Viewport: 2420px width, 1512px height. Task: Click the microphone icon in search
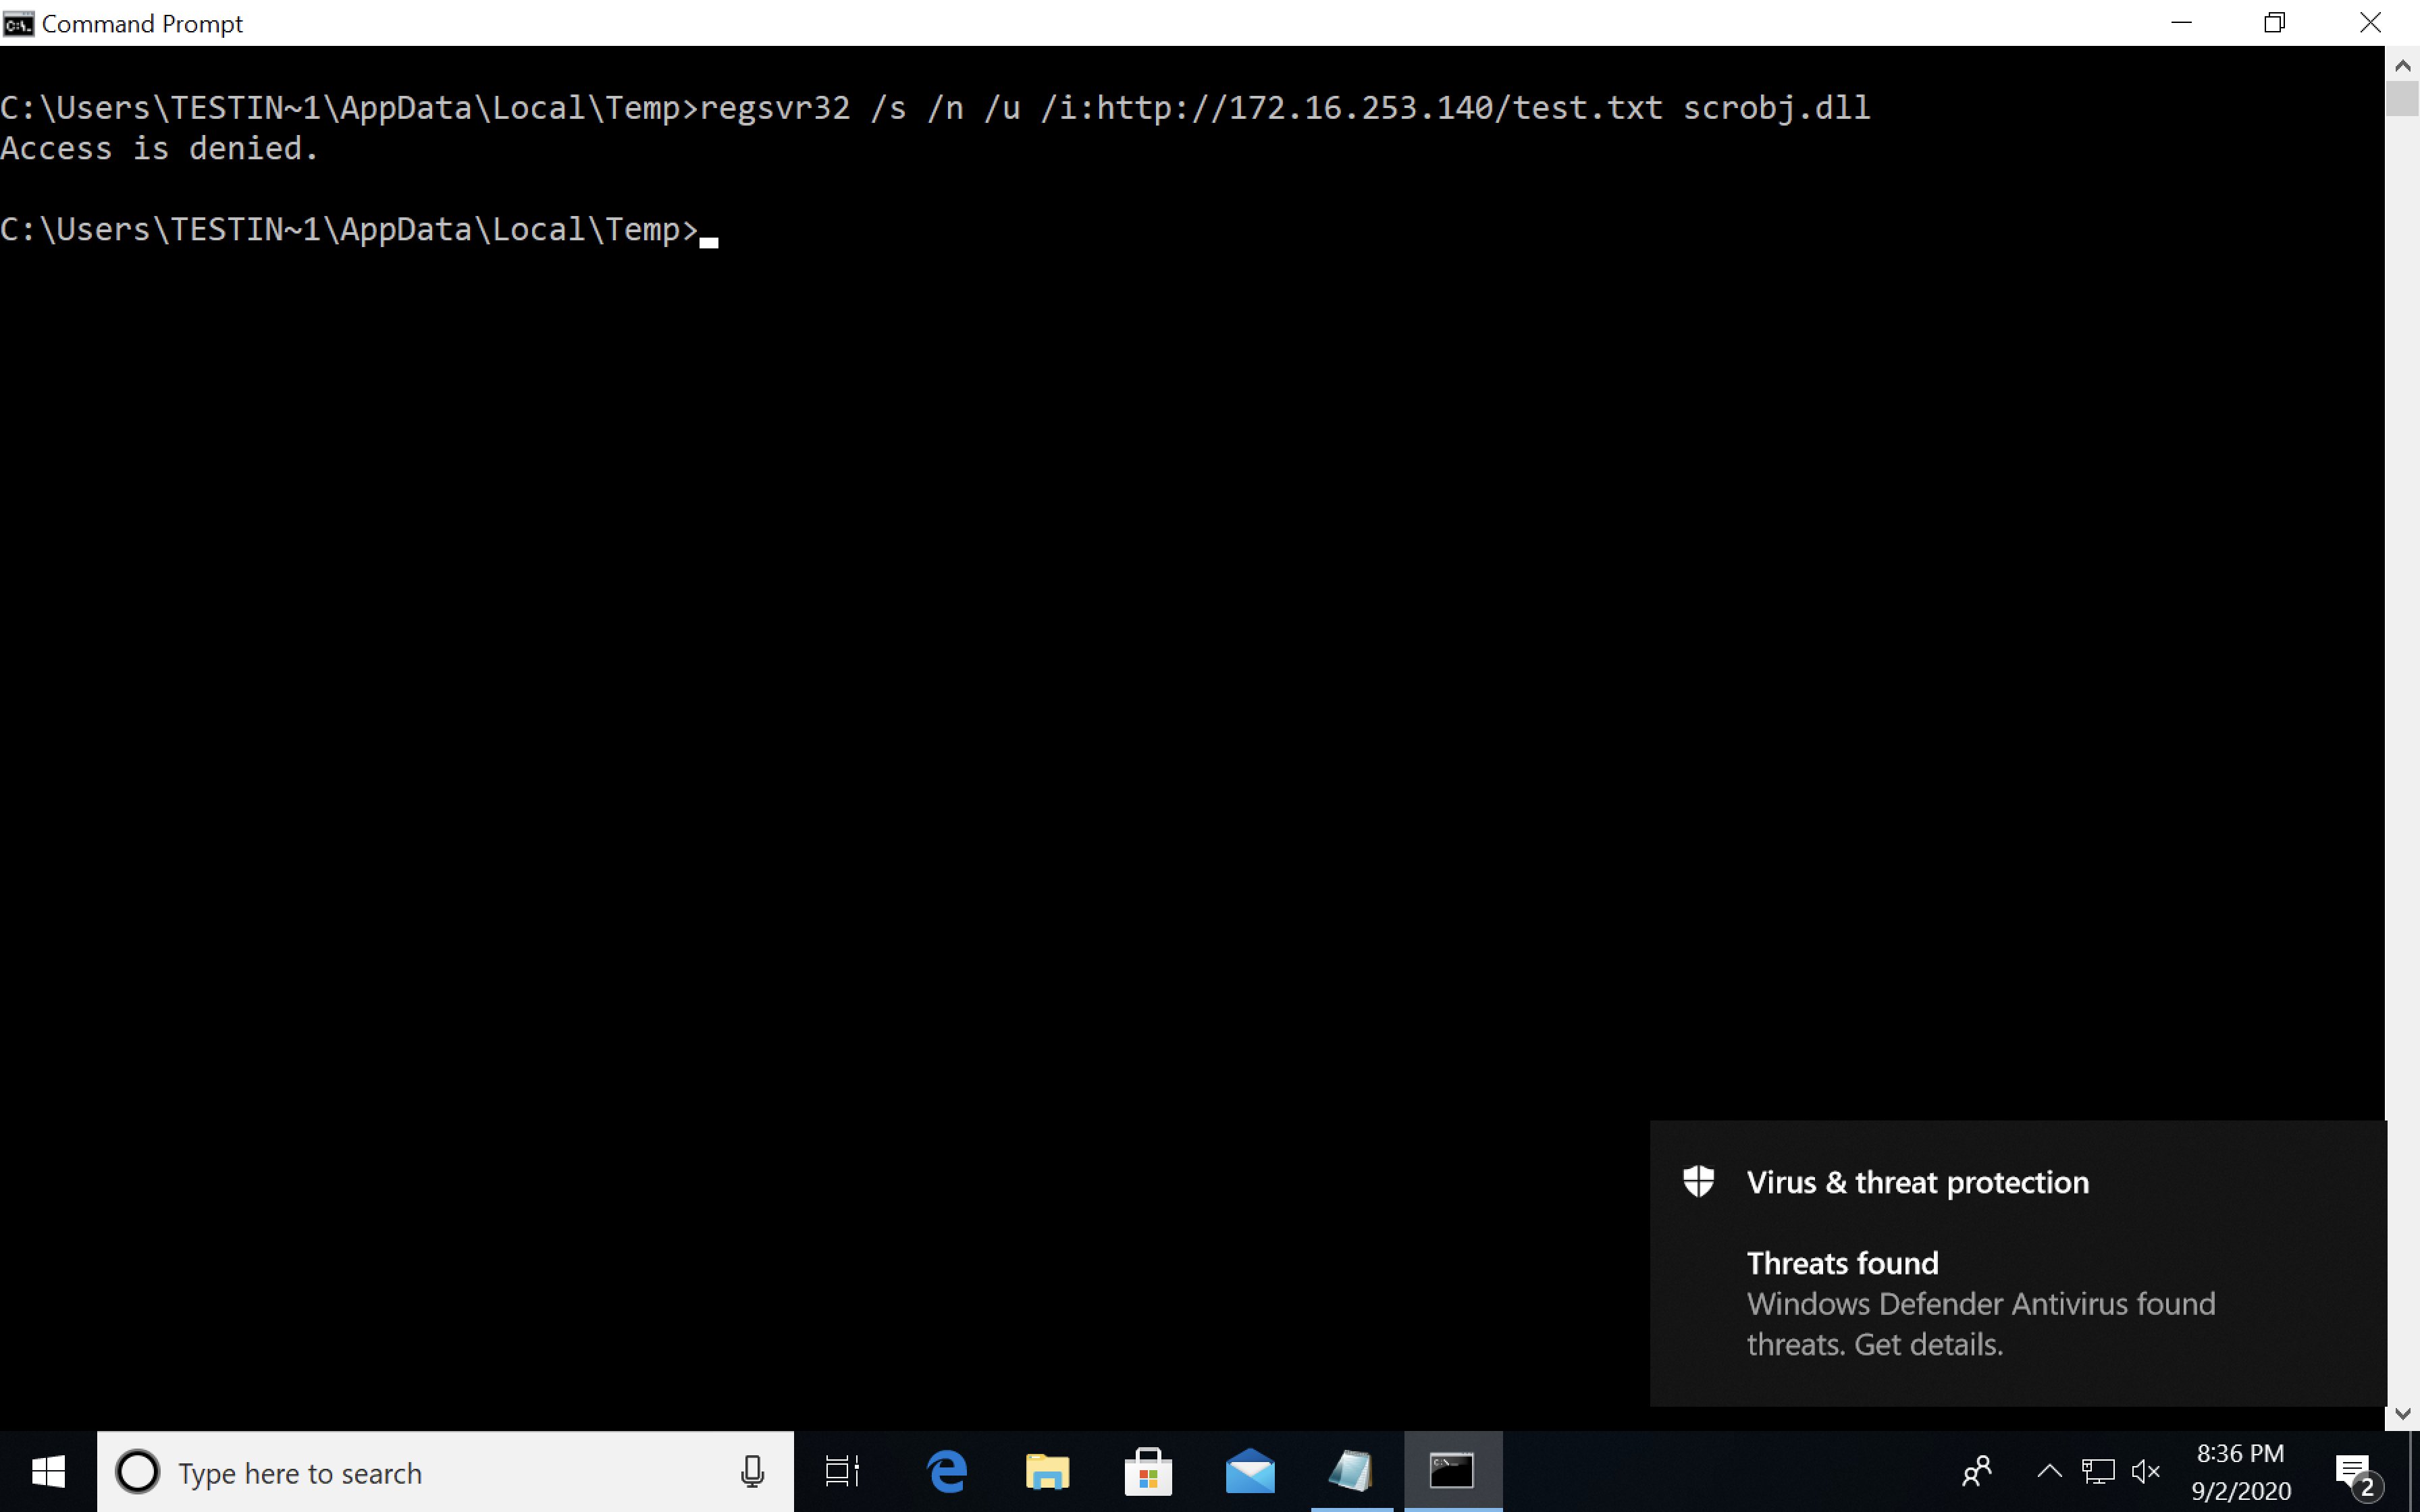click(752, 1472)
